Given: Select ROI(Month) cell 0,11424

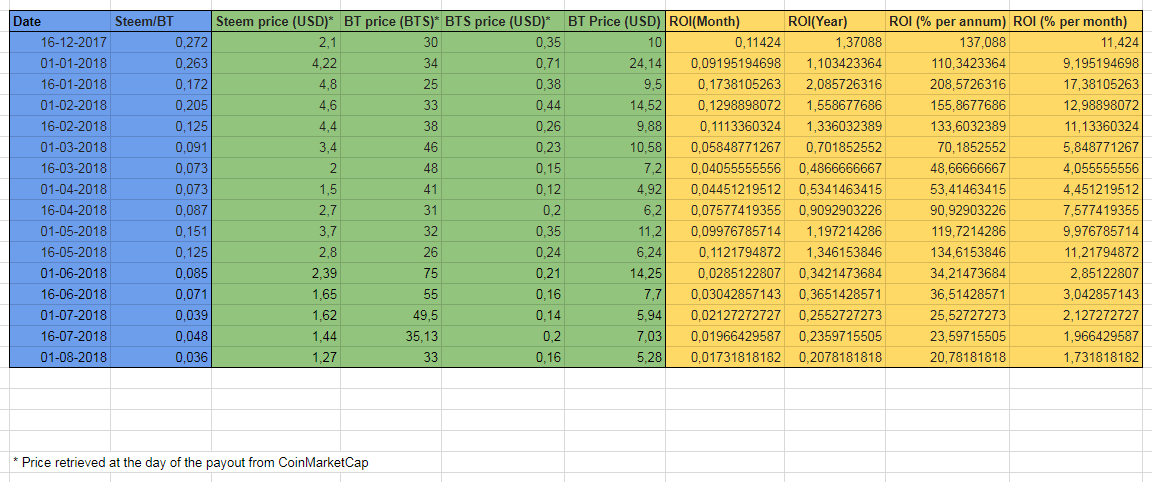Looking at the screenshot, I should (725, 43).
